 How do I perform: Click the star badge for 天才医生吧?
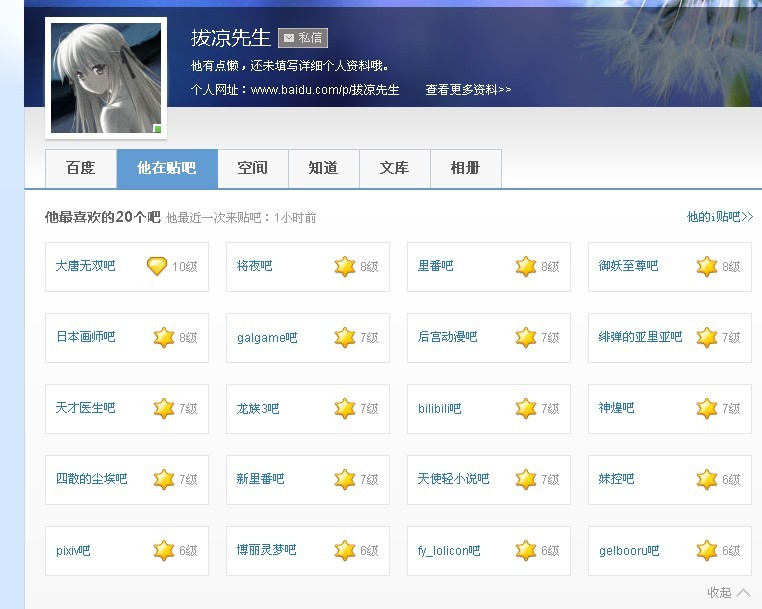pyautogui.click(x=164, y=408)
